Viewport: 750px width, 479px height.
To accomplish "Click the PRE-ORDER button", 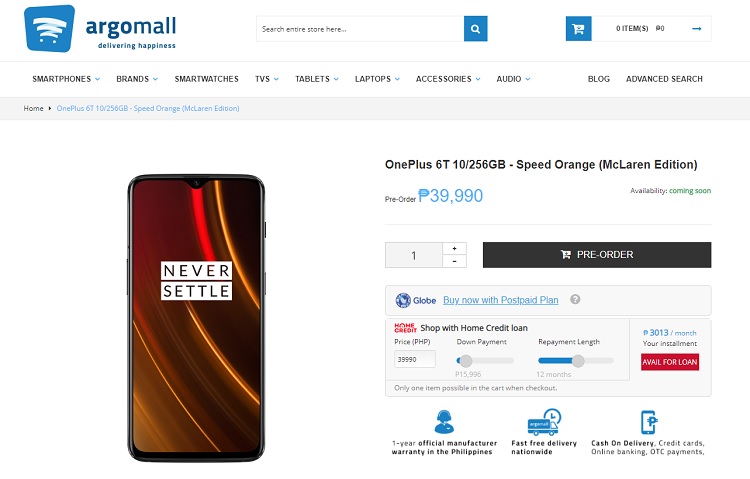I will 597,255.
